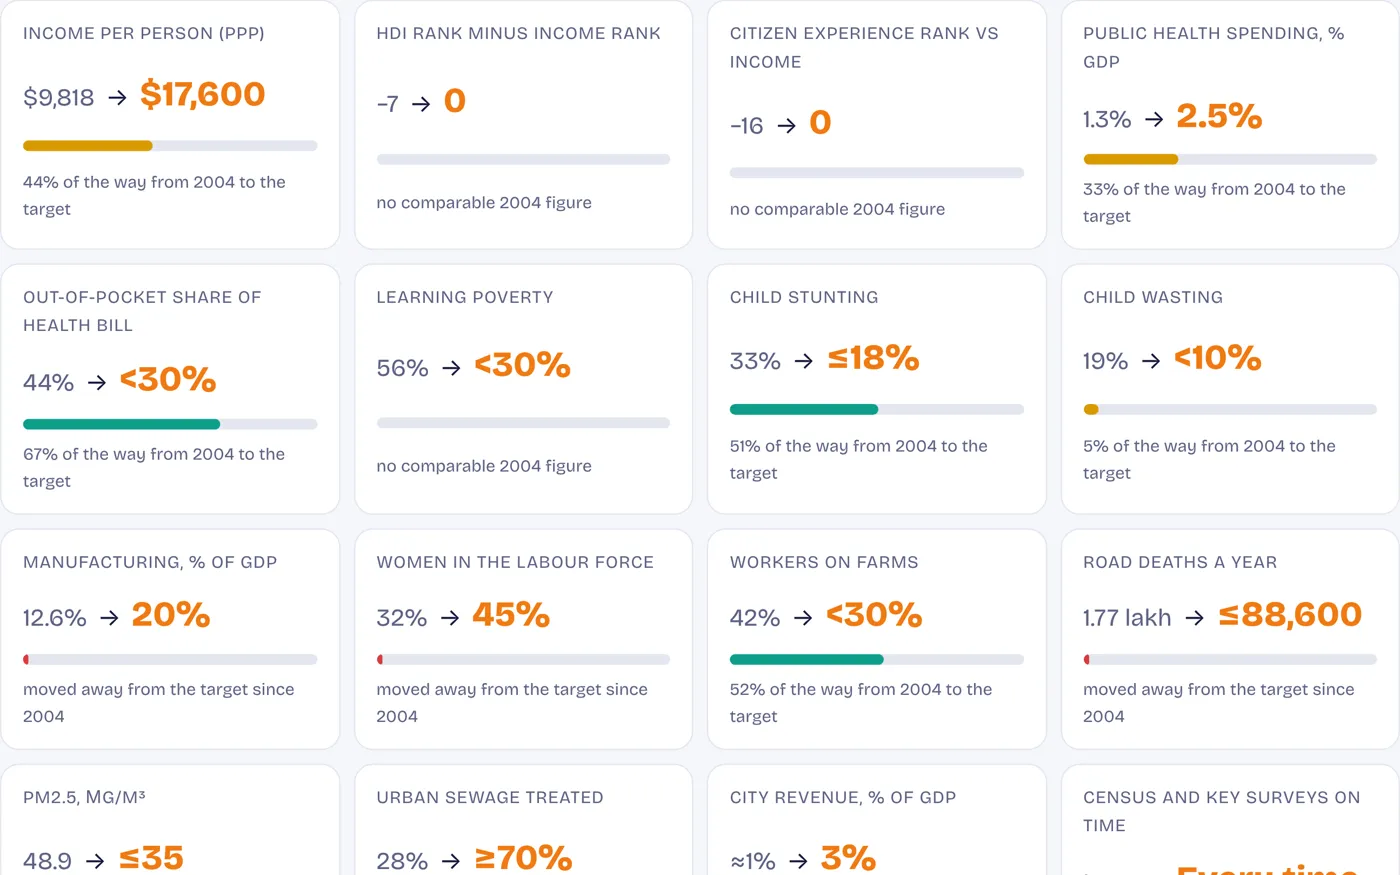1400x875 pixels.
Task: Click the Public Health Spending progress bar
Action: point(1230,159)
